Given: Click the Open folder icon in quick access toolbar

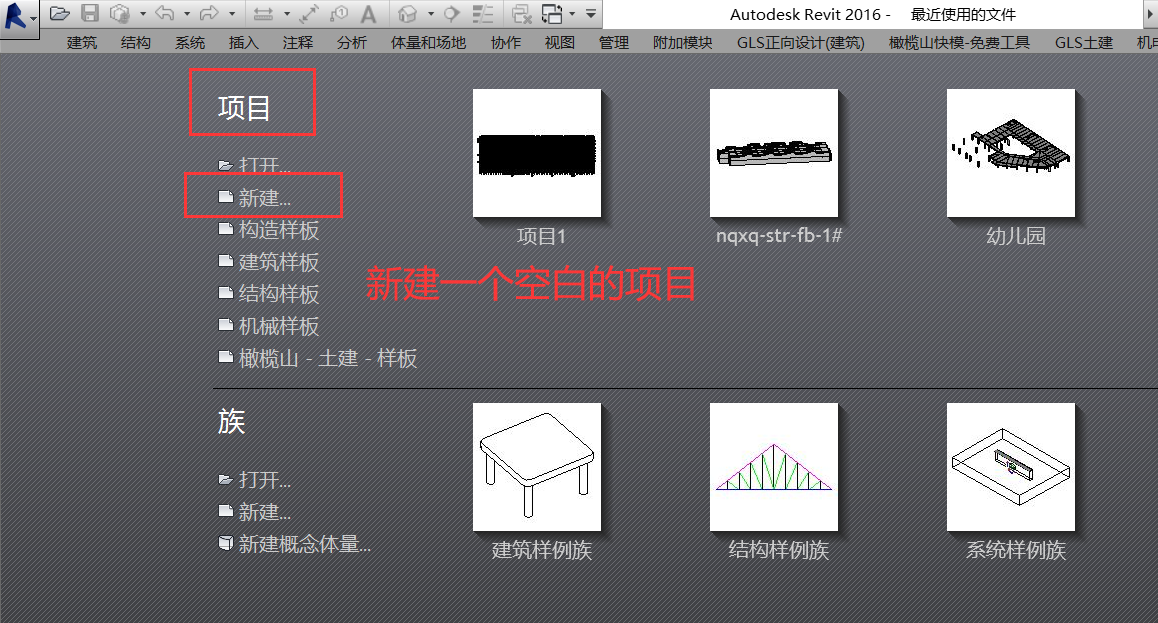Looking at the screenshot, I should pyautogui.click(x=60, y=13).
